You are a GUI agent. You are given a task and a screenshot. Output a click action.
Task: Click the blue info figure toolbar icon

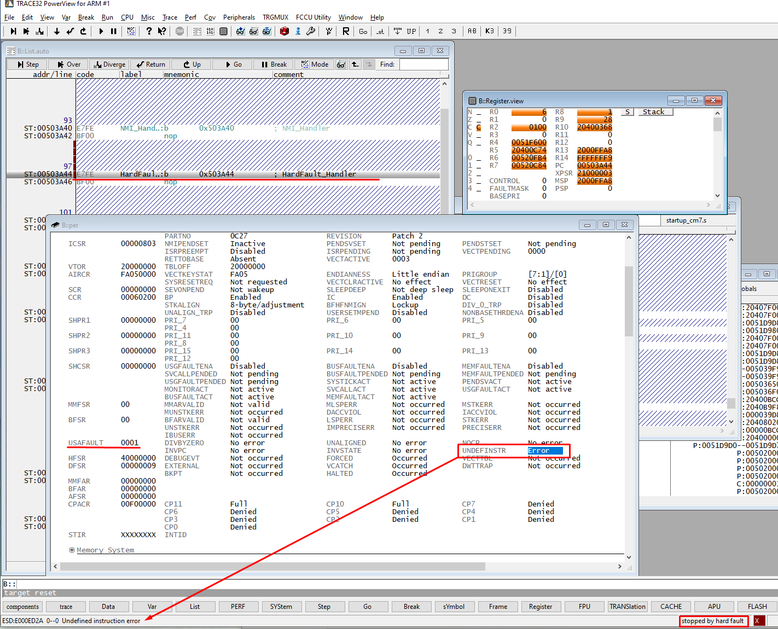point(298,31)
